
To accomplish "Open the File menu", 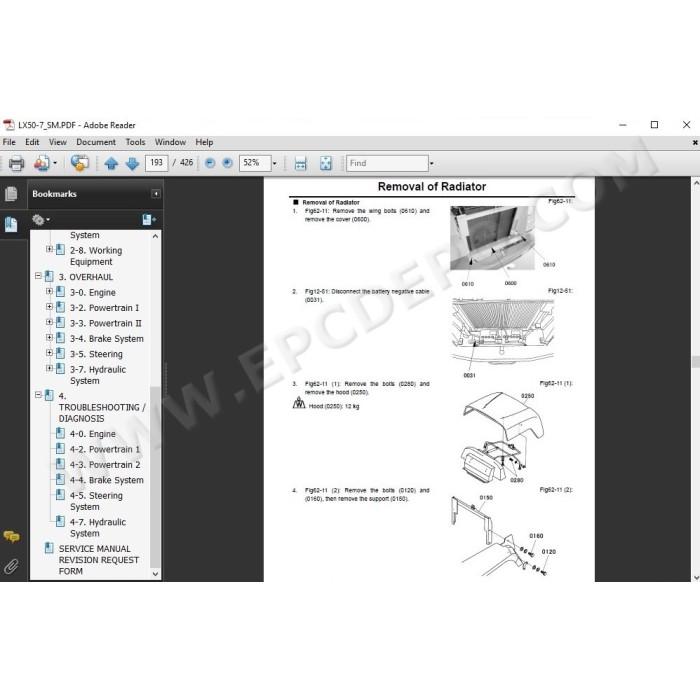I will pyautogui.click(x=9, y=142).
